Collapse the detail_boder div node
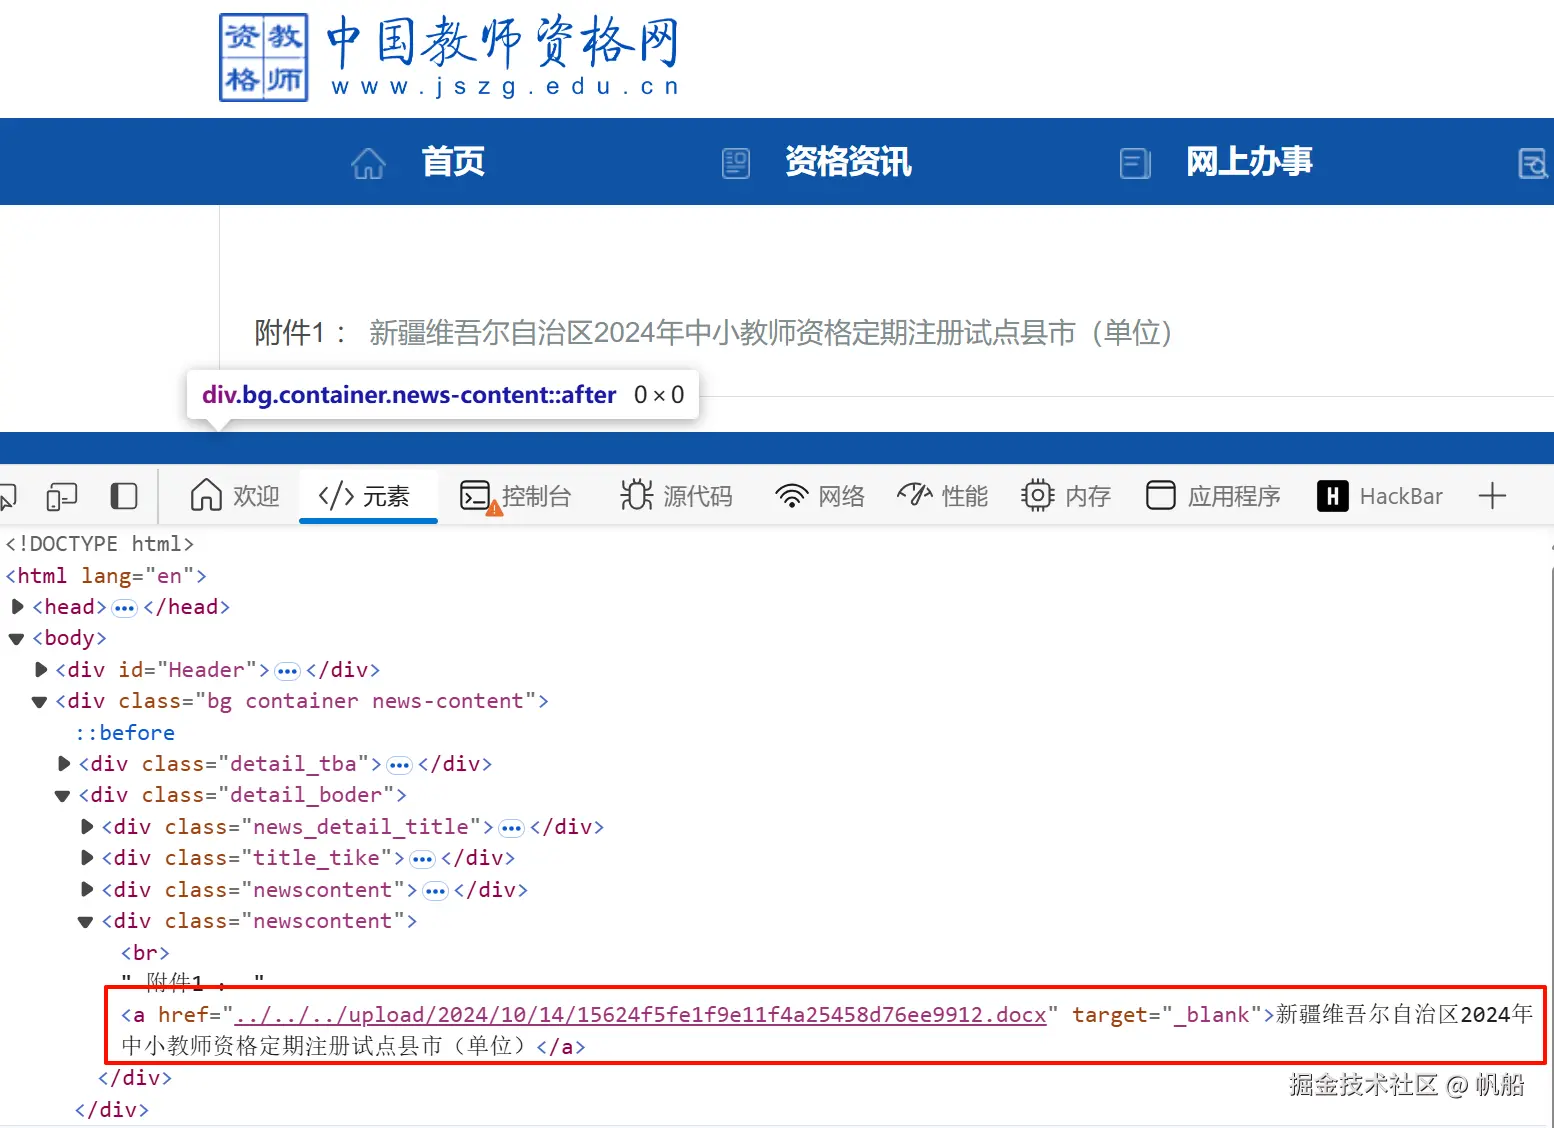Image resolution: width=1554 pixels, height=1128 pixels. 63,796
